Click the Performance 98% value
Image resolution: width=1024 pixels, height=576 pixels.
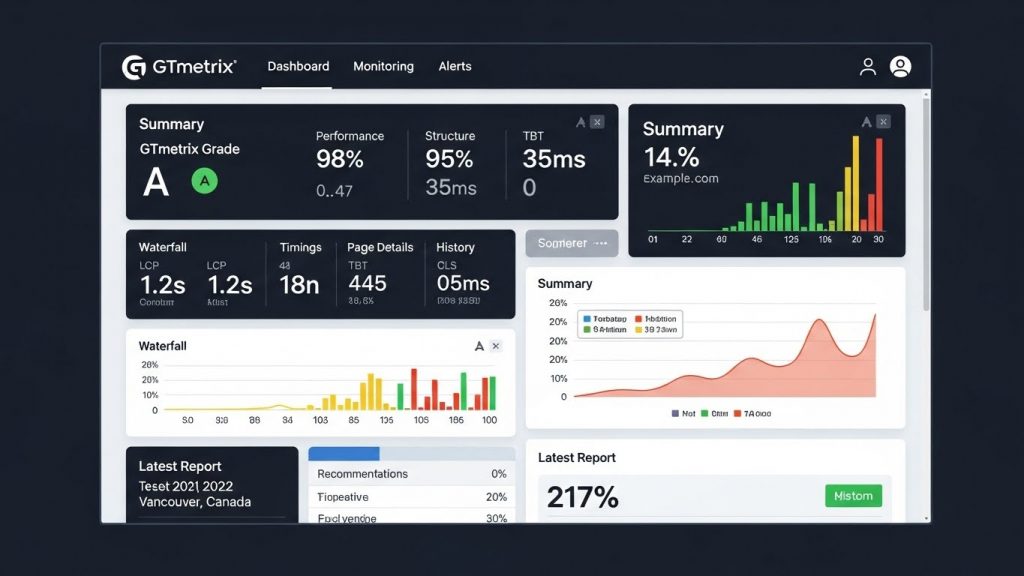pyautogui.click(x=340, y=159)
